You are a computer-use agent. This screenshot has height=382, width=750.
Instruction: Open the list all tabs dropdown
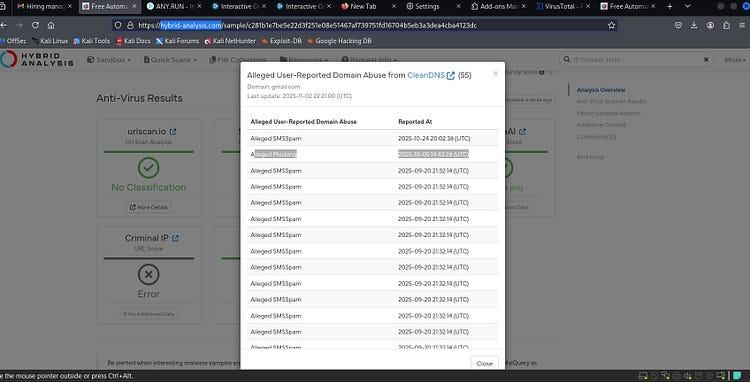point(687,7)
